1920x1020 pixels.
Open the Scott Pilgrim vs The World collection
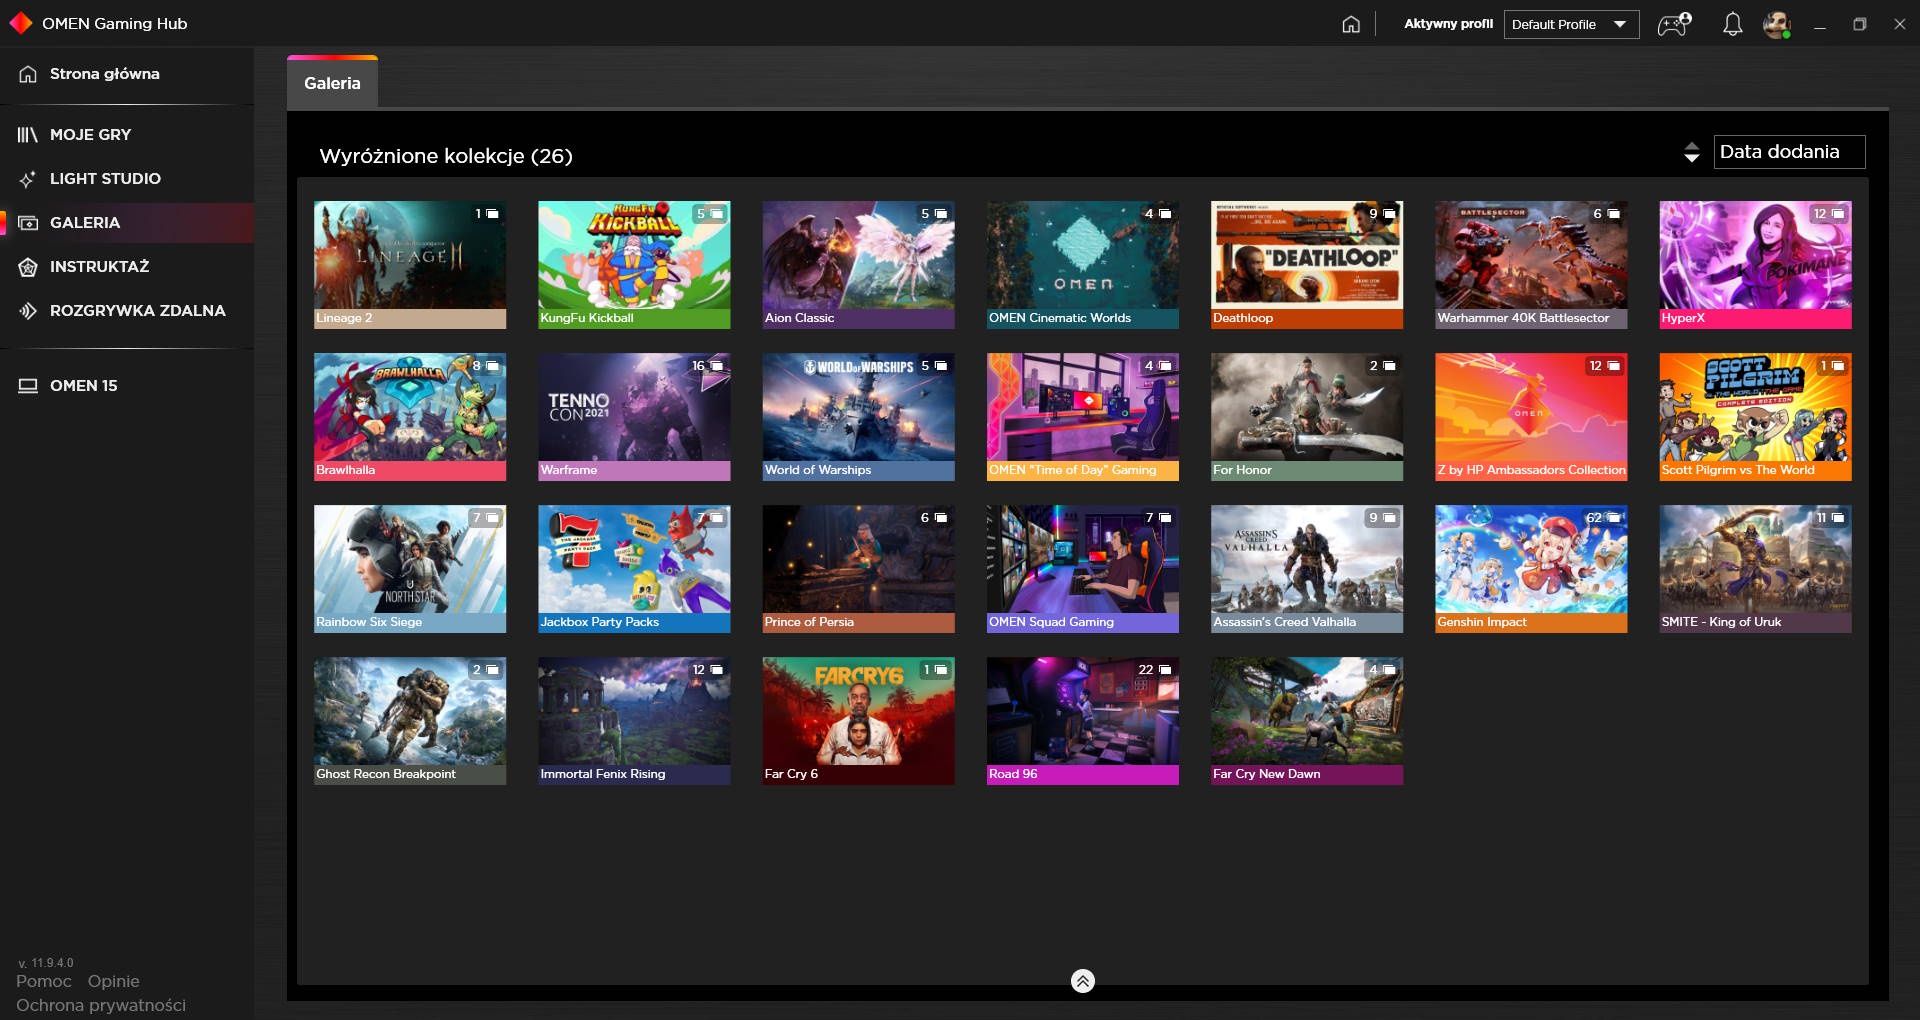pos(1755,417)
